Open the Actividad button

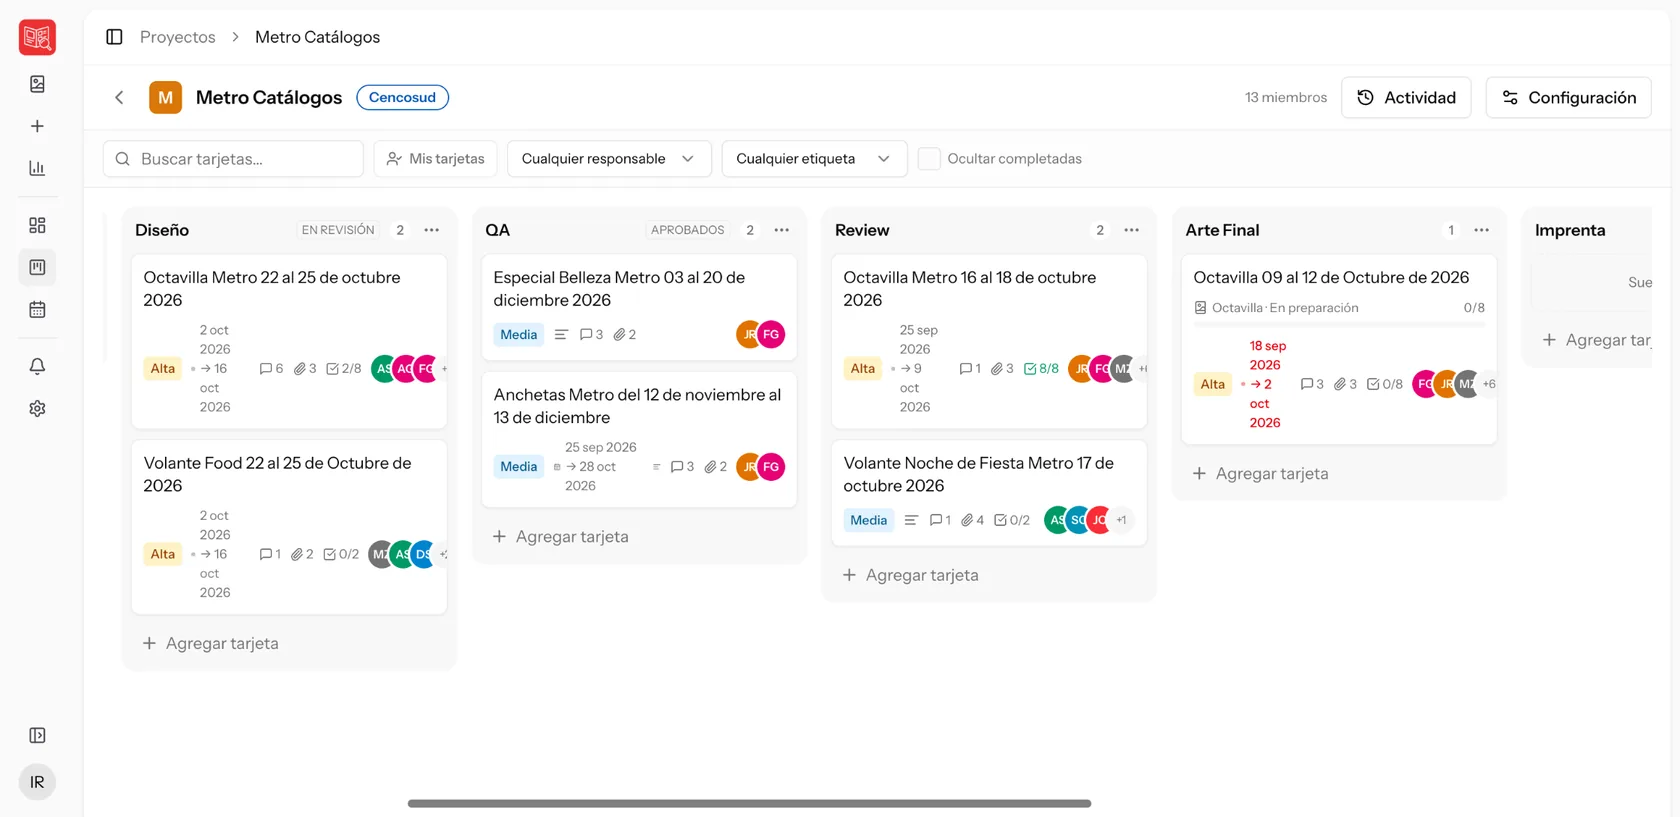pyautogui.click(x=1406, y=97)
